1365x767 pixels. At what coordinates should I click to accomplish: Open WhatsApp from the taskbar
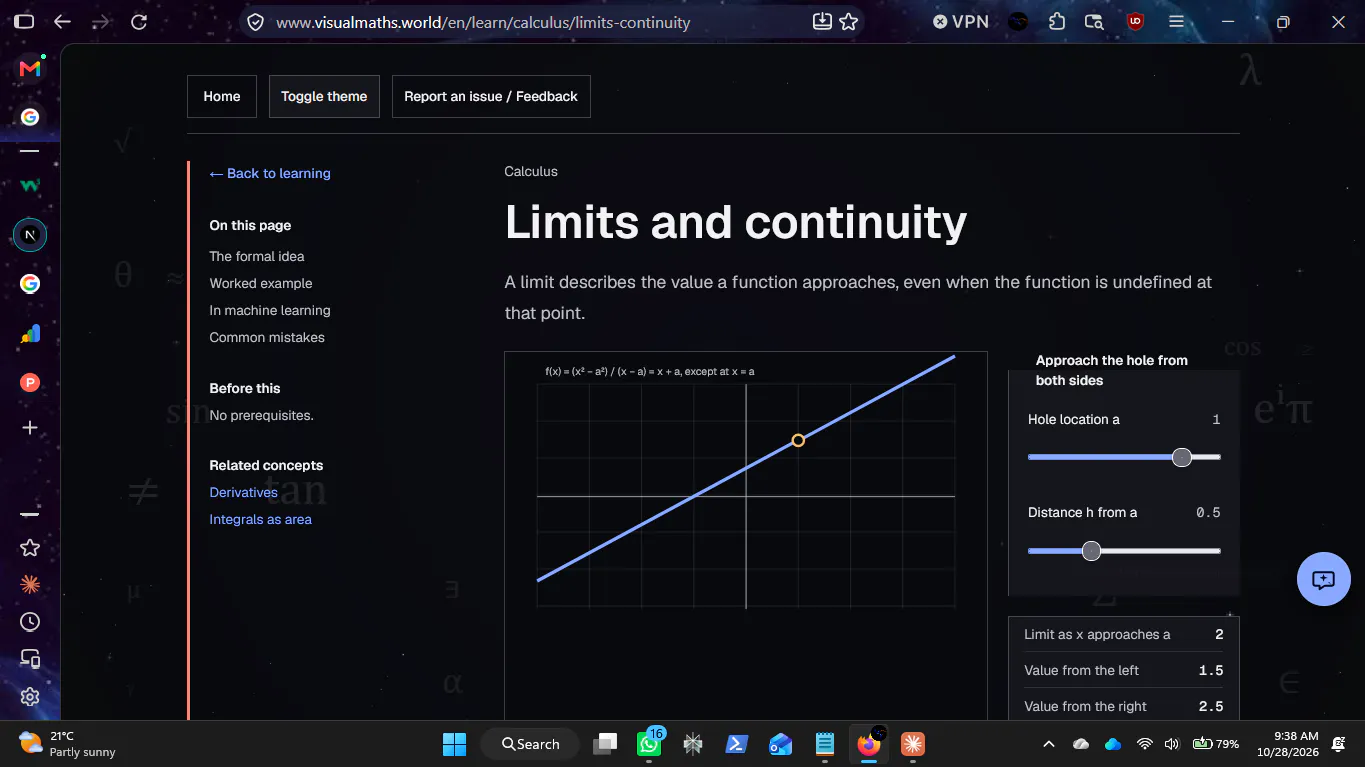[650, 744]
